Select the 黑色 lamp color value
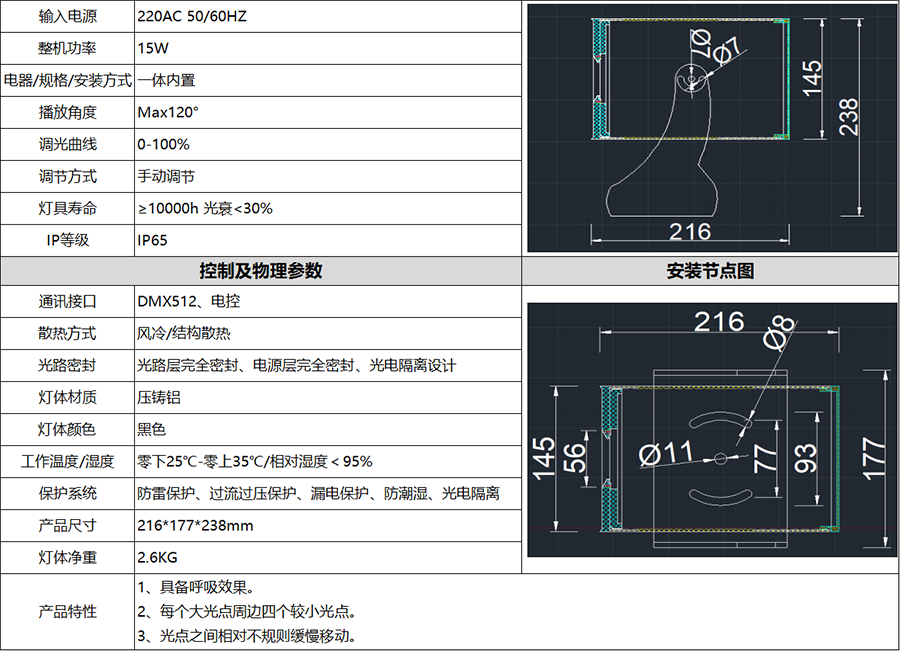900x651 pixels. point(152,430)
